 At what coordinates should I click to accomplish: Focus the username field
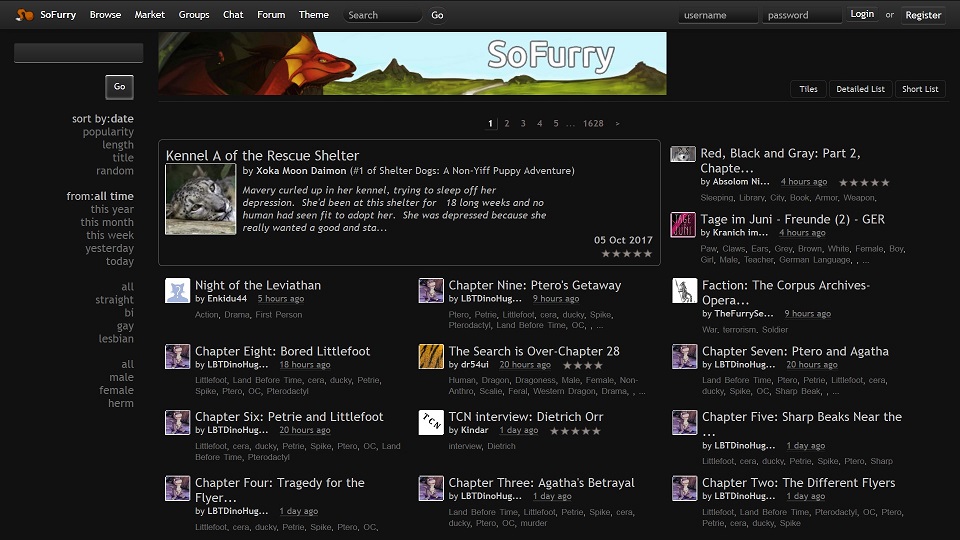pos(718,15)
